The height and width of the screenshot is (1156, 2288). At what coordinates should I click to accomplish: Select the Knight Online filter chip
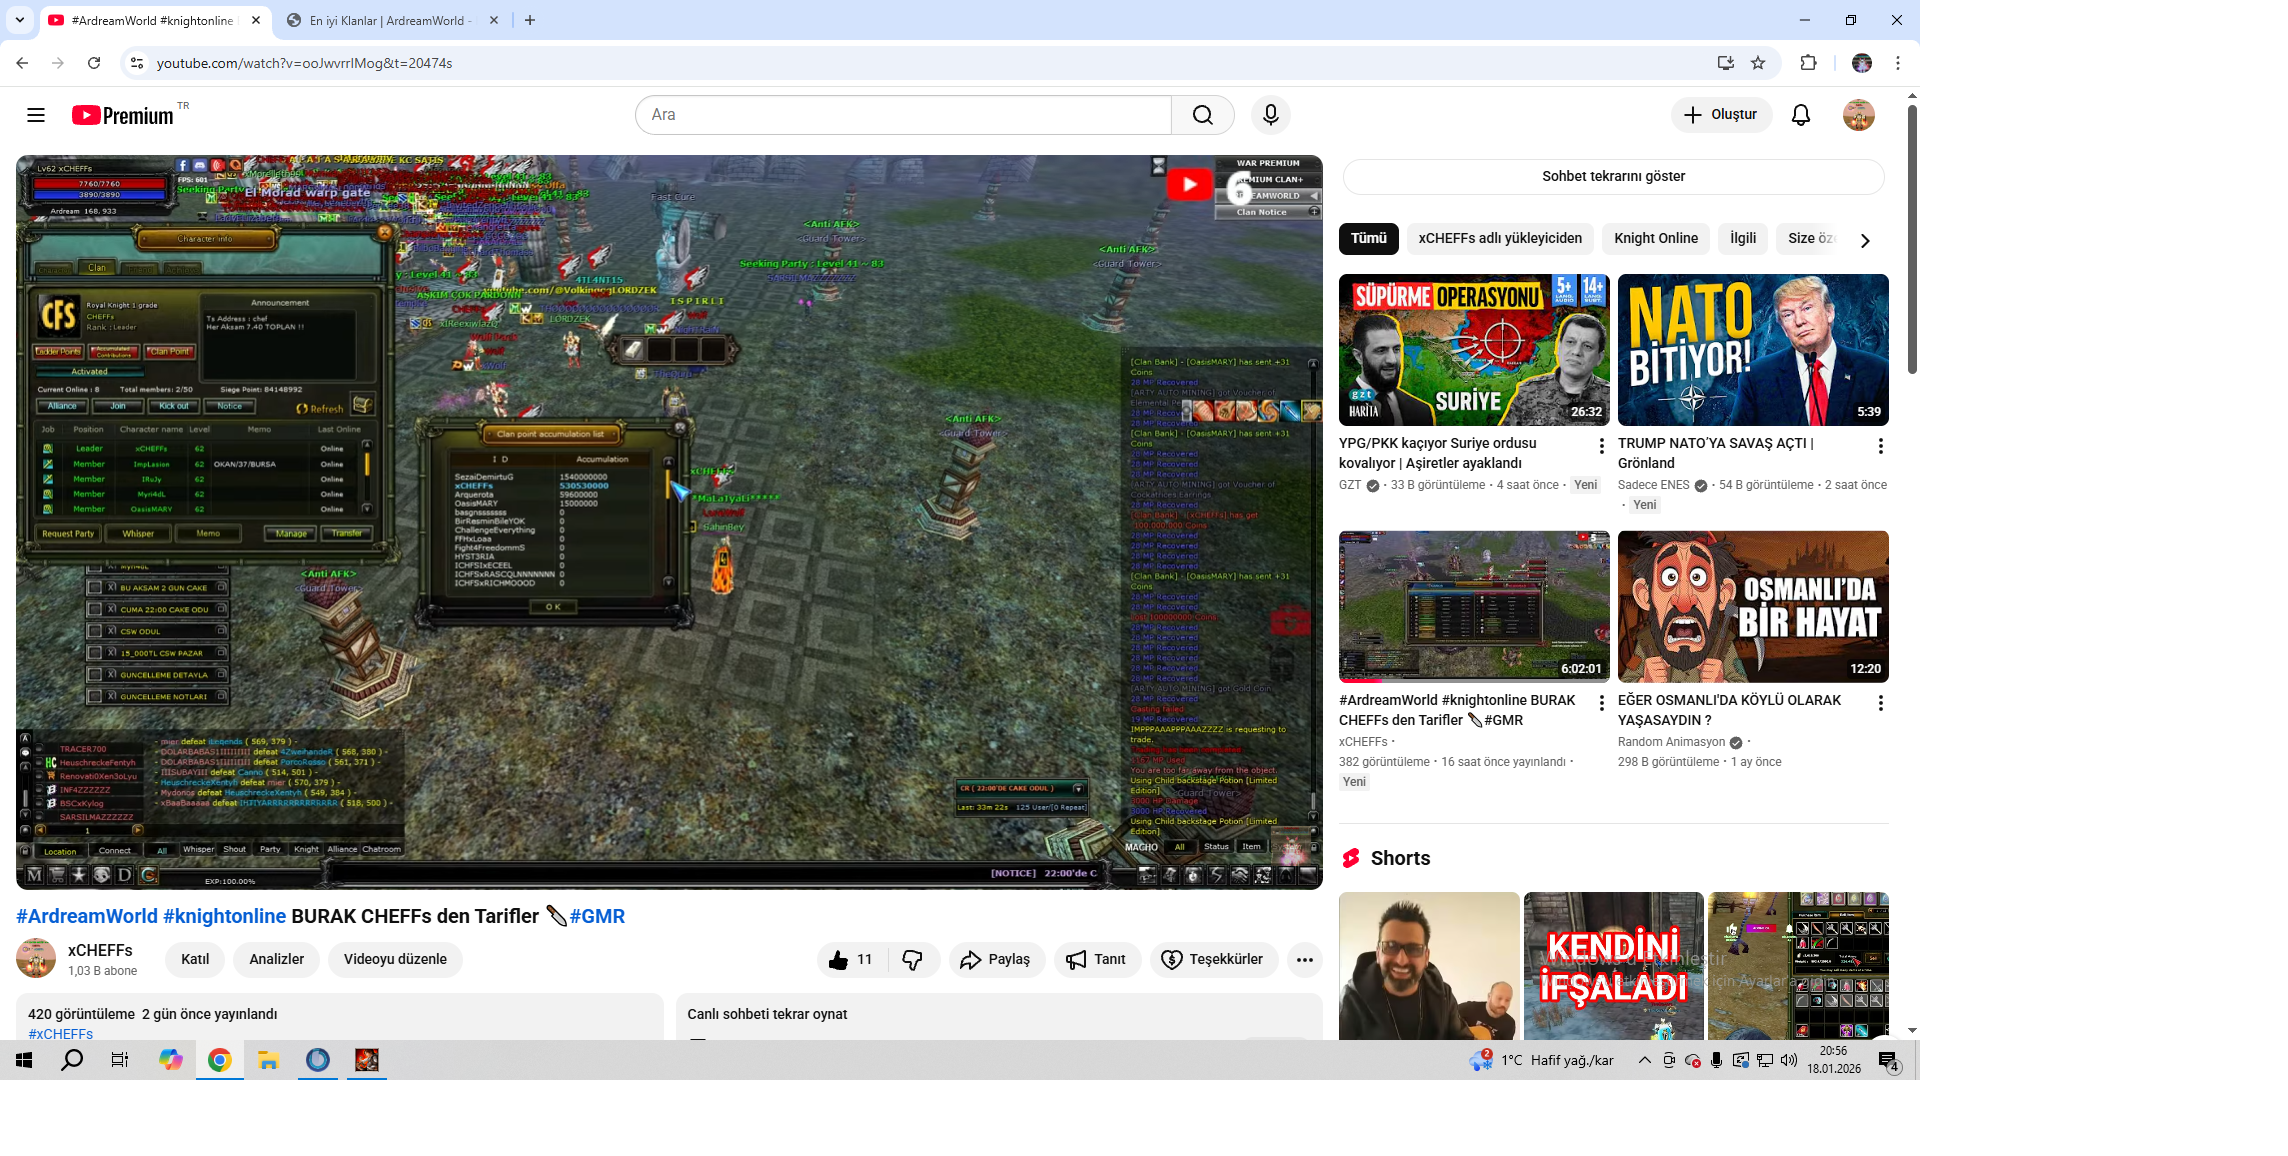click(x=1656, y=238)
